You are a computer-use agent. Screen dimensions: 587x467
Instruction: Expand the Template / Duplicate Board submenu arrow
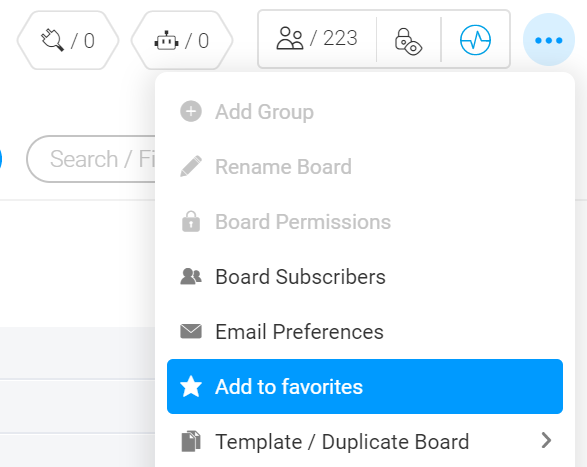point(547,440)
